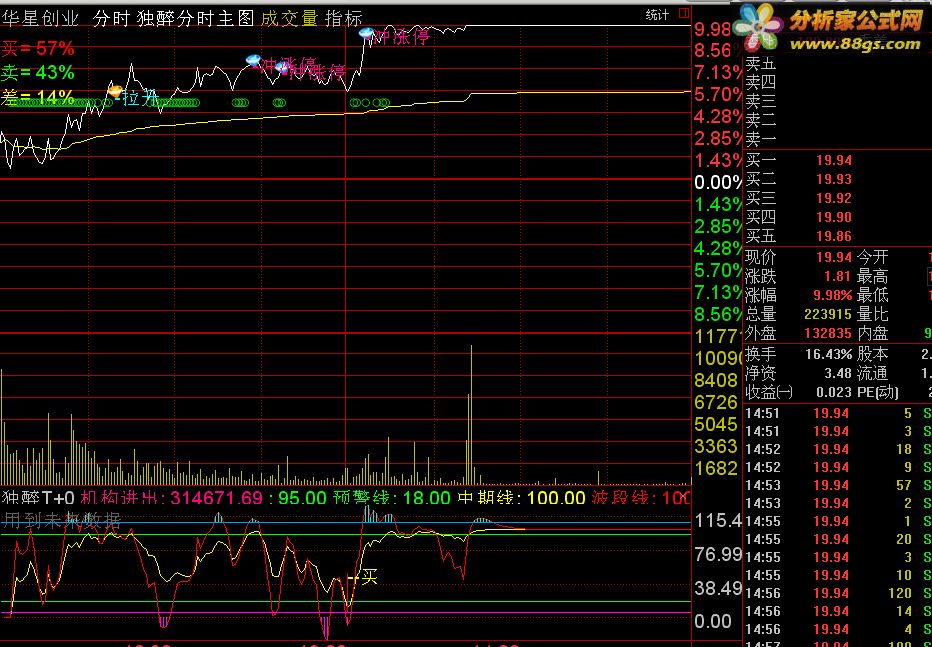This screenshot has width=932, height=647.
Task: Click the 买四 bid price 19.90
Action: 833,217
